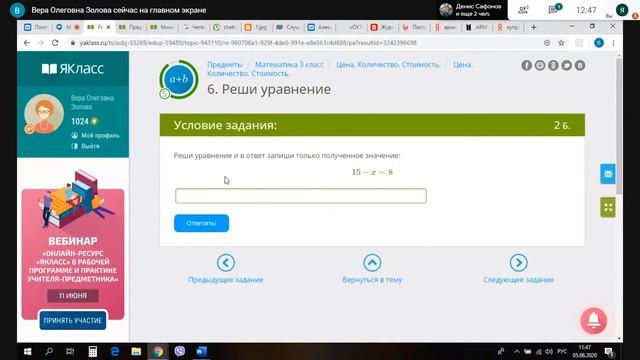Share via VK icon
640x360 pixels.
pyautogui.click(x=580, y=65)
